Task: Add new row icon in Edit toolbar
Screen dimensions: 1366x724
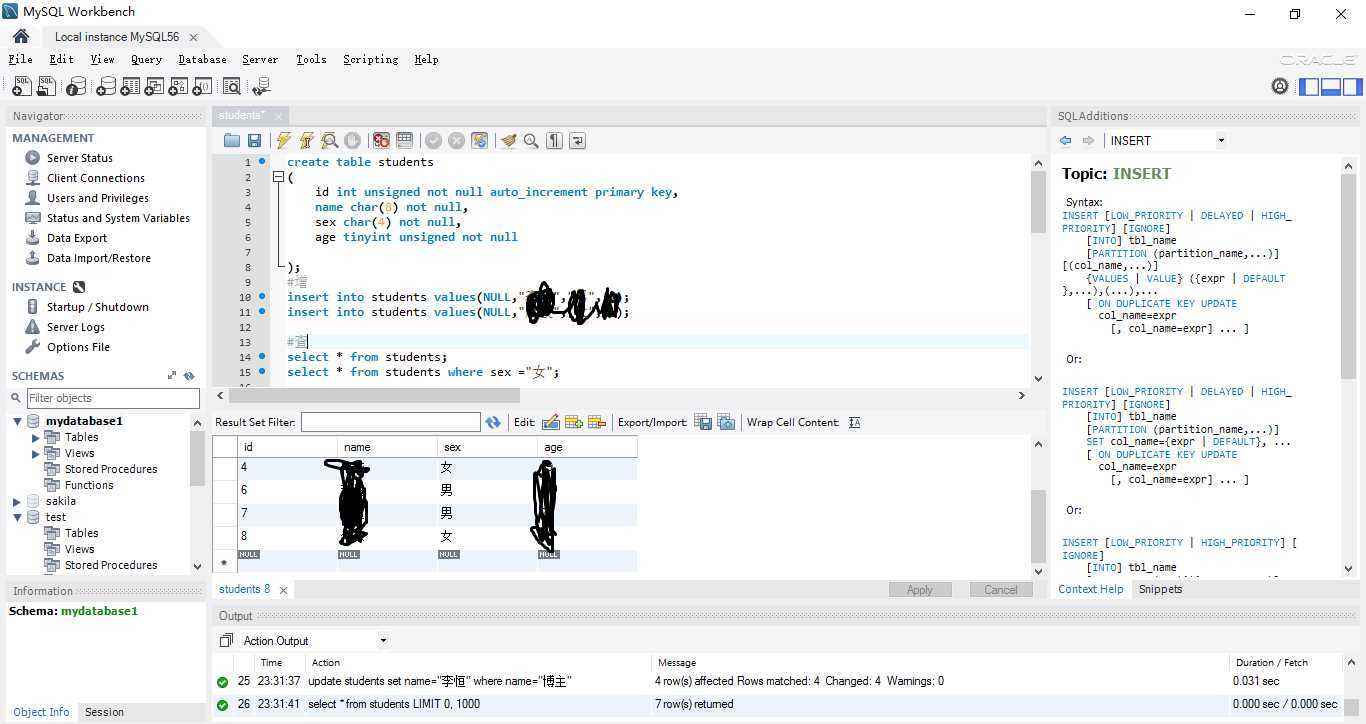Action: [574, 422]
